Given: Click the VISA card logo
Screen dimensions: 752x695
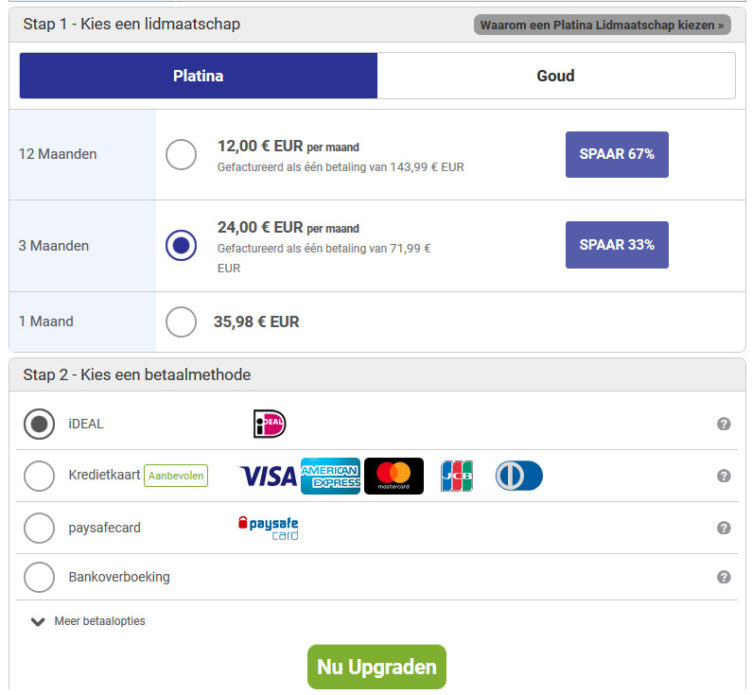Looking at the screenshot, I should 268,476.
